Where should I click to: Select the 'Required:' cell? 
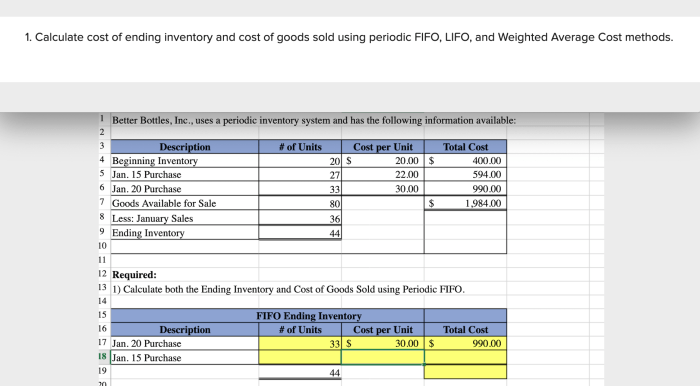184,274
